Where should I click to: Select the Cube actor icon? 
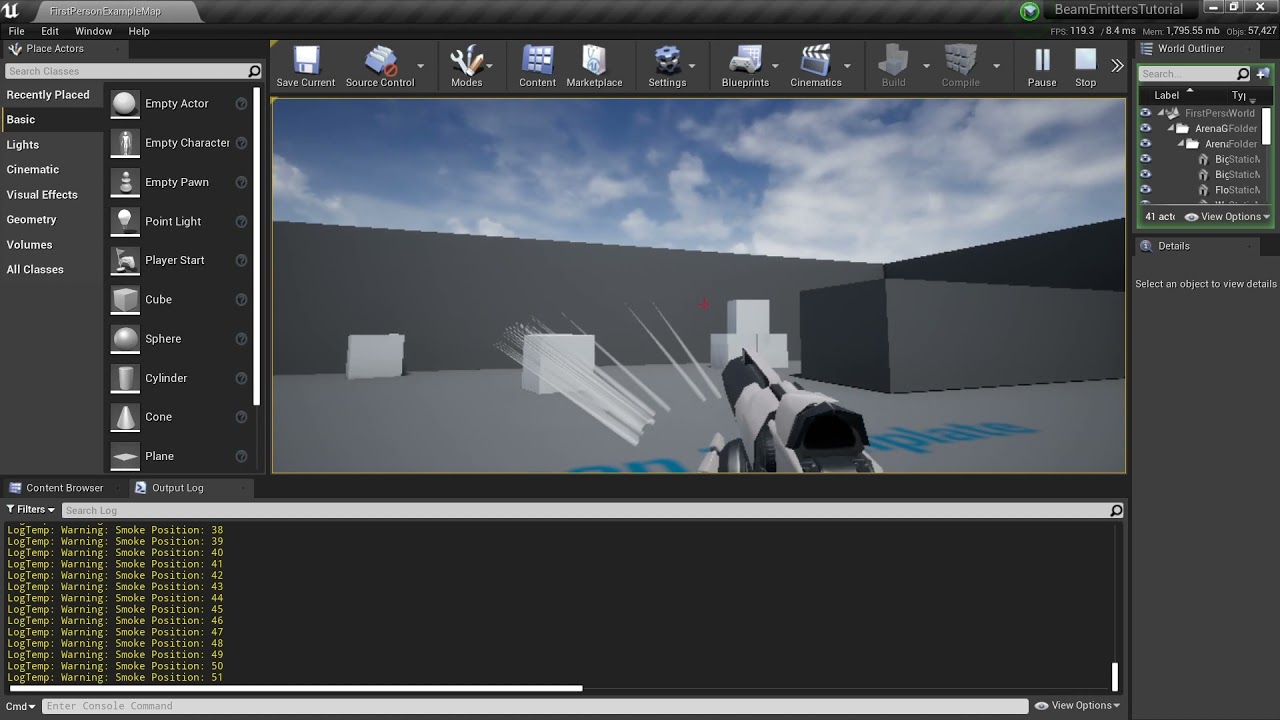pyautogui.click(x=125, y=299)
